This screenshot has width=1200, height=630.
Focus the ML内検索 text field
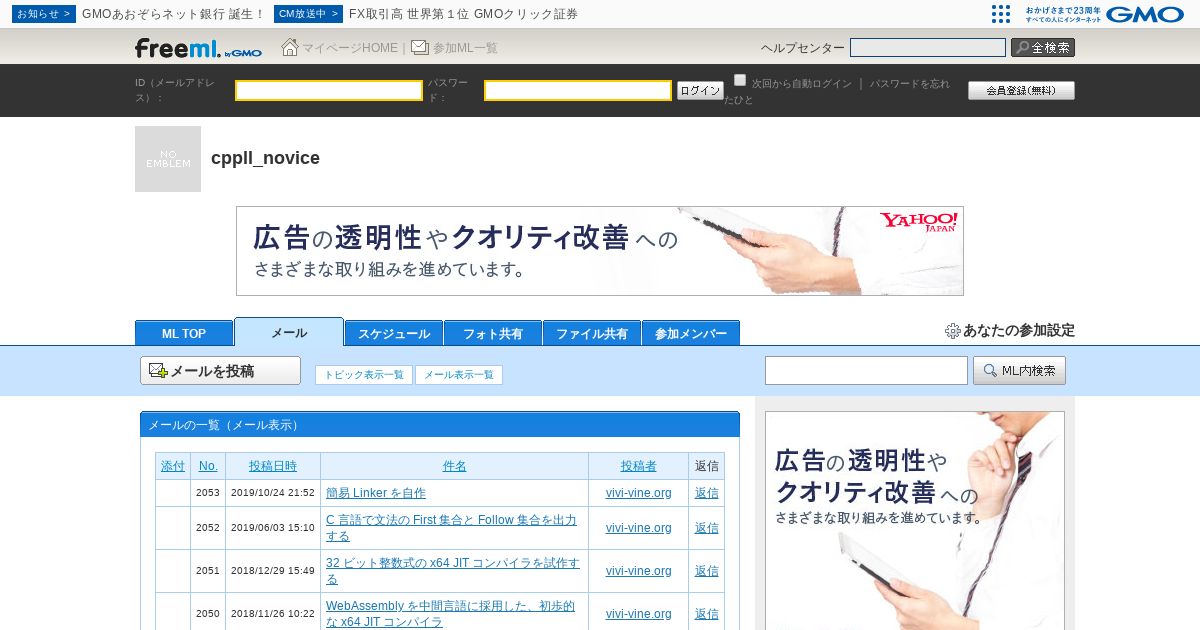(866, 371)
